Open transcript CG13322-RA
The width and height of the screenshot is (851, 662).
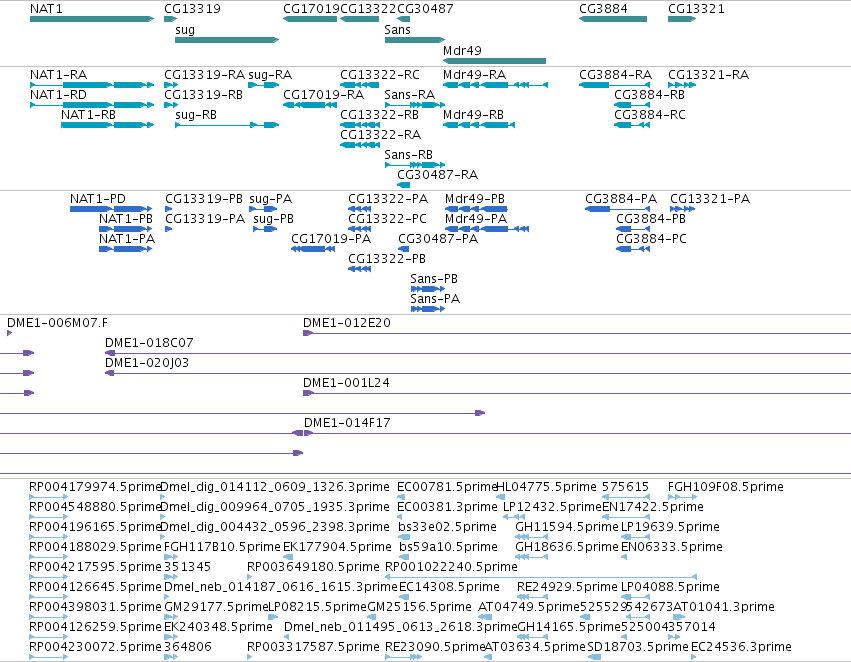[x=380, y=135]
